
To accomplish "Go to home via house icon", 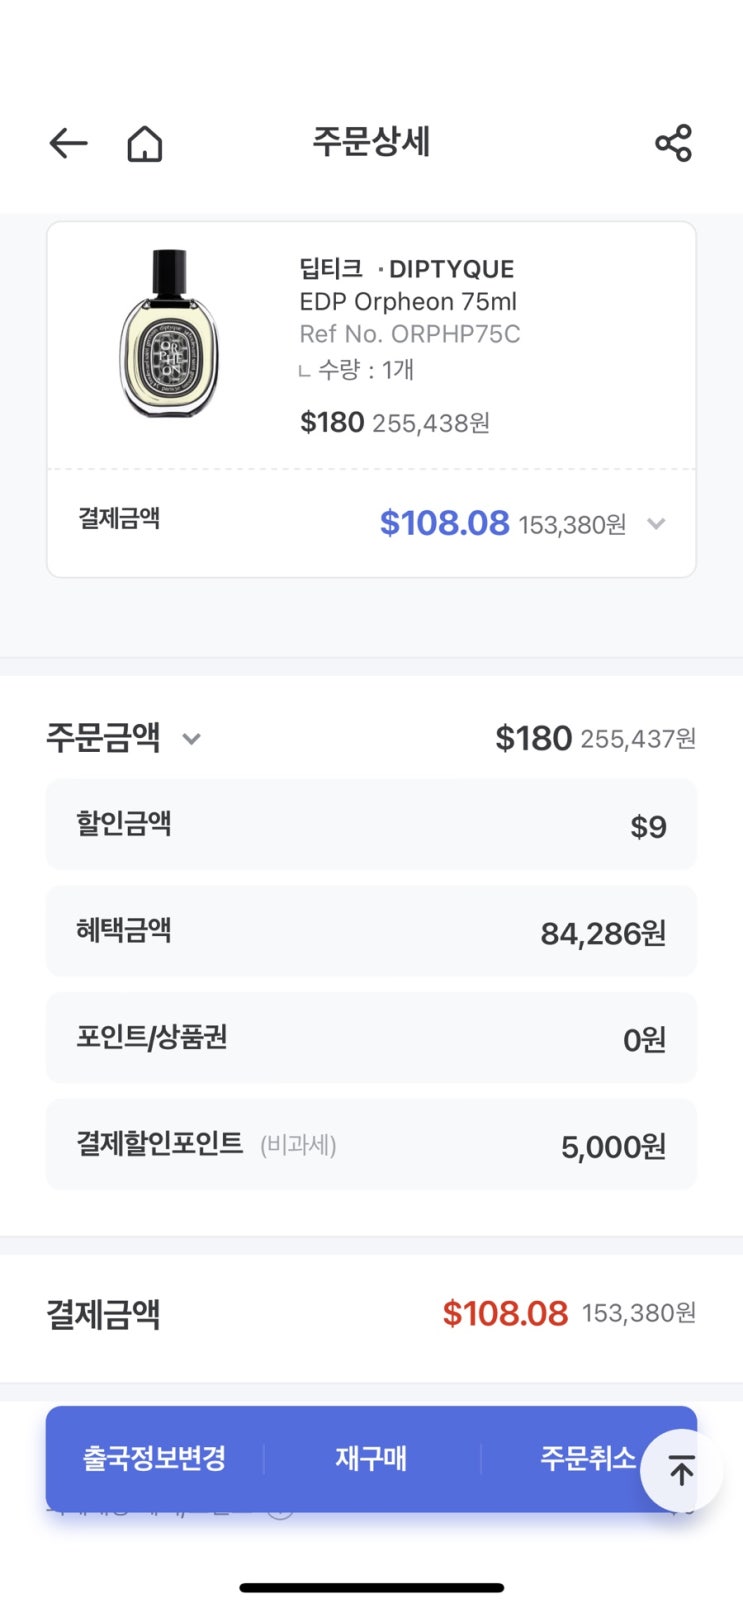I will [145, 144].
